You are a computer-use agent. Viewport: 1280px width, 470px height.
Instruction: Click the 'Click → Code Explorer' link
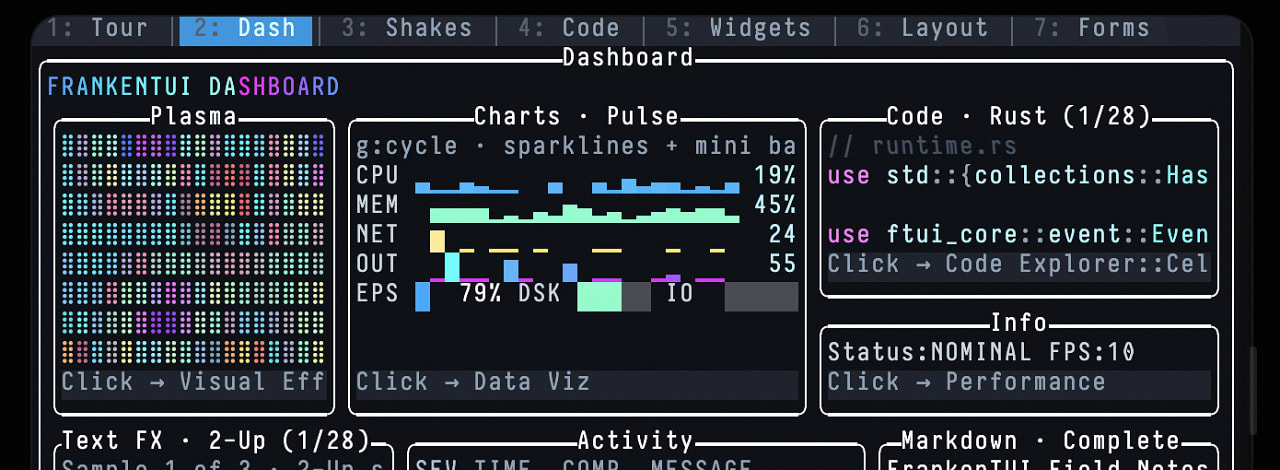click(x=1018, y=265)
